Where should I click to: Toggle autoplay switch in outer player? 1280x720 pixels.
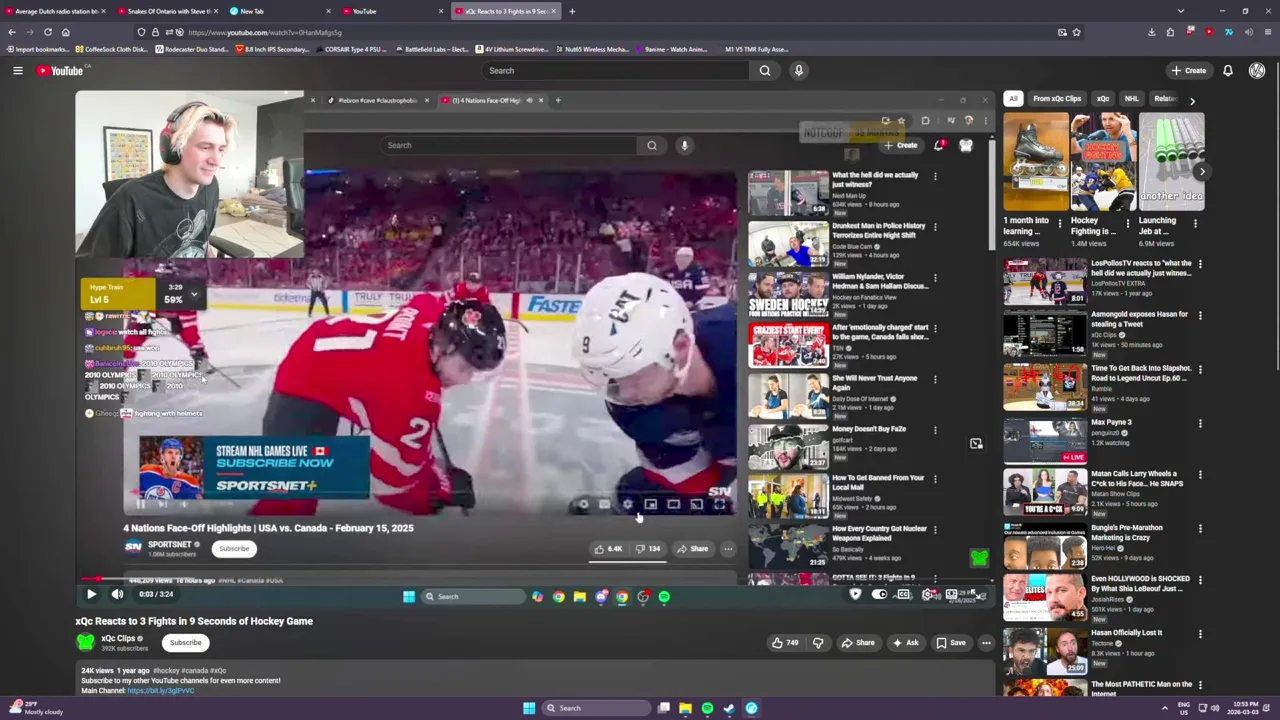879,594
